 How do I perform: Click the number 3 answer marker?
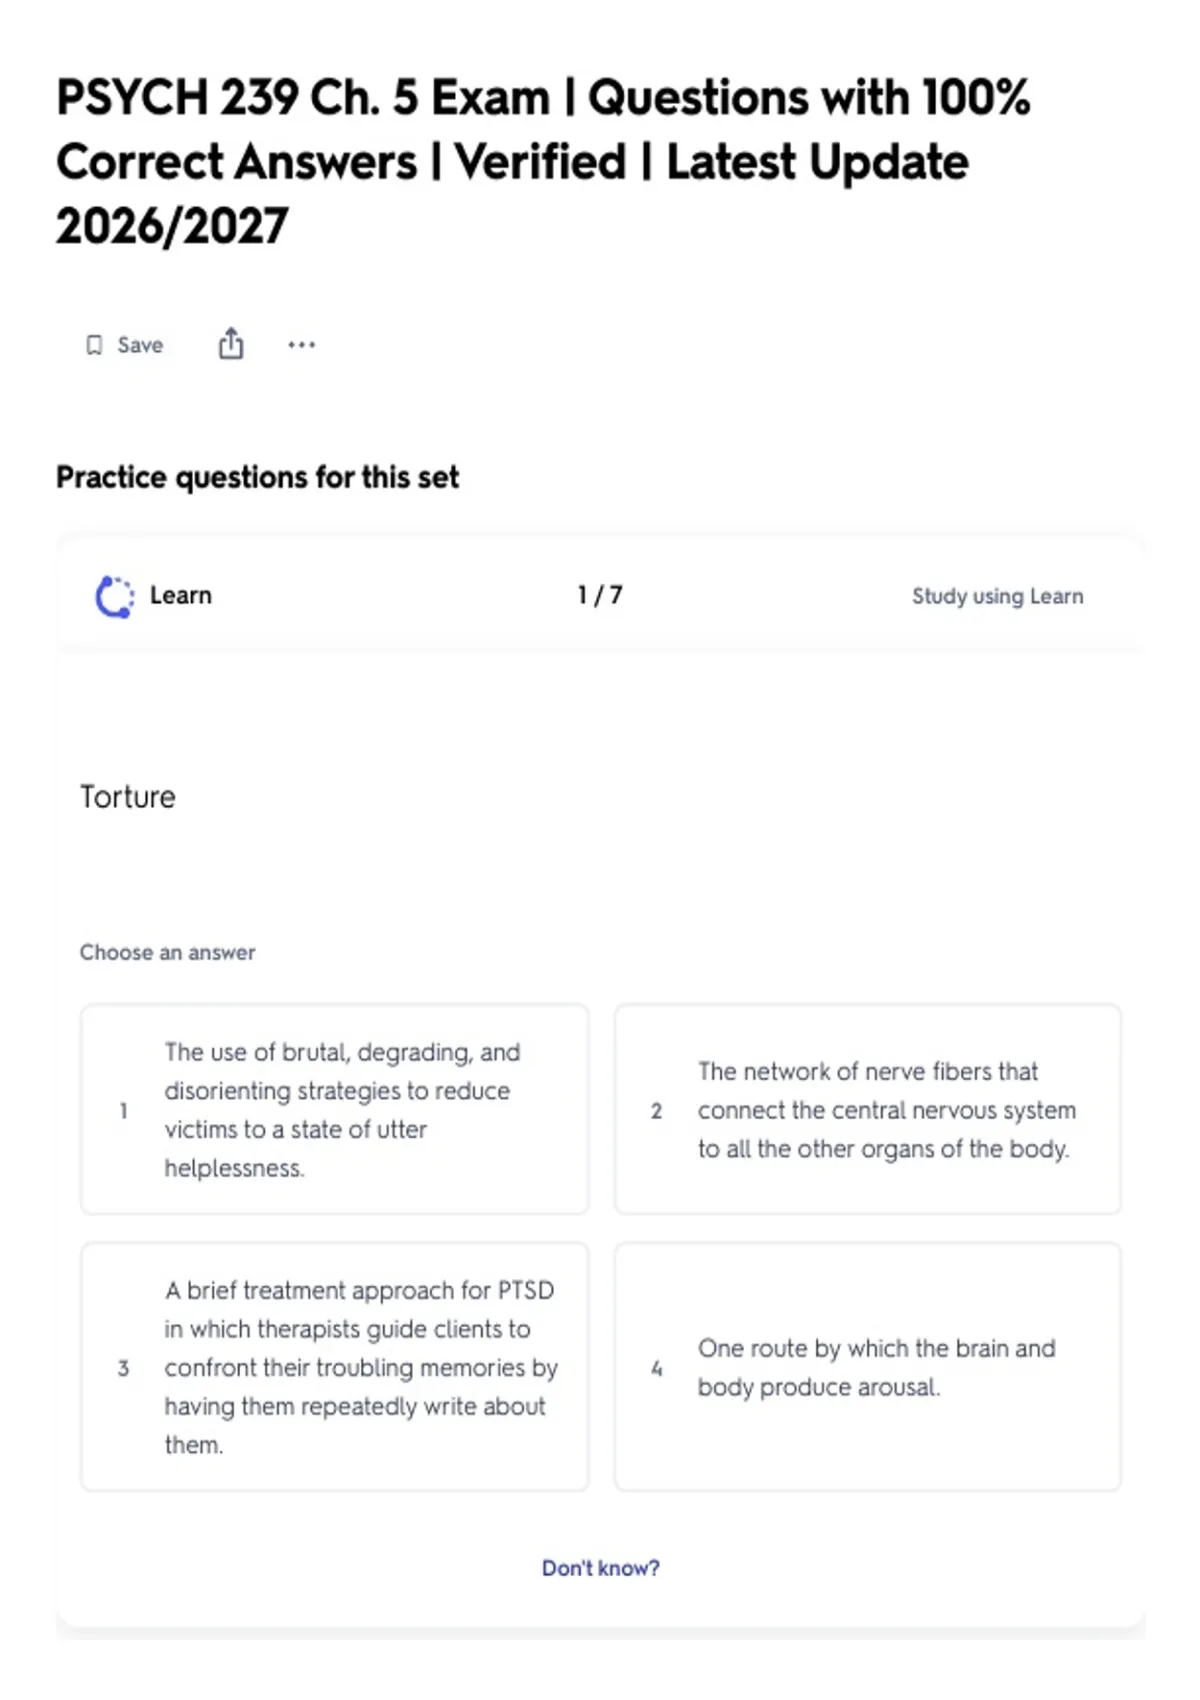coord(123,1368)
